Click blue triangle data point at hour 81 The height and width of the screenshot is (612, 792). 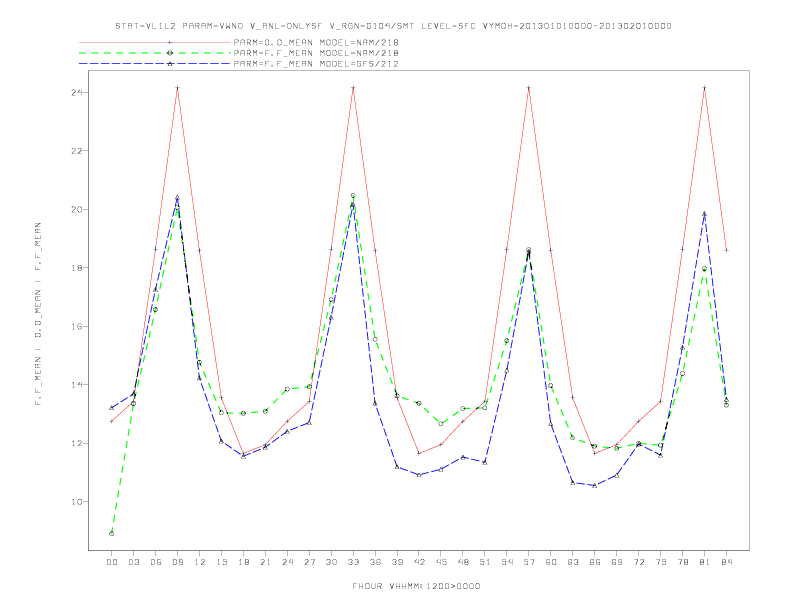pos(705,214)
